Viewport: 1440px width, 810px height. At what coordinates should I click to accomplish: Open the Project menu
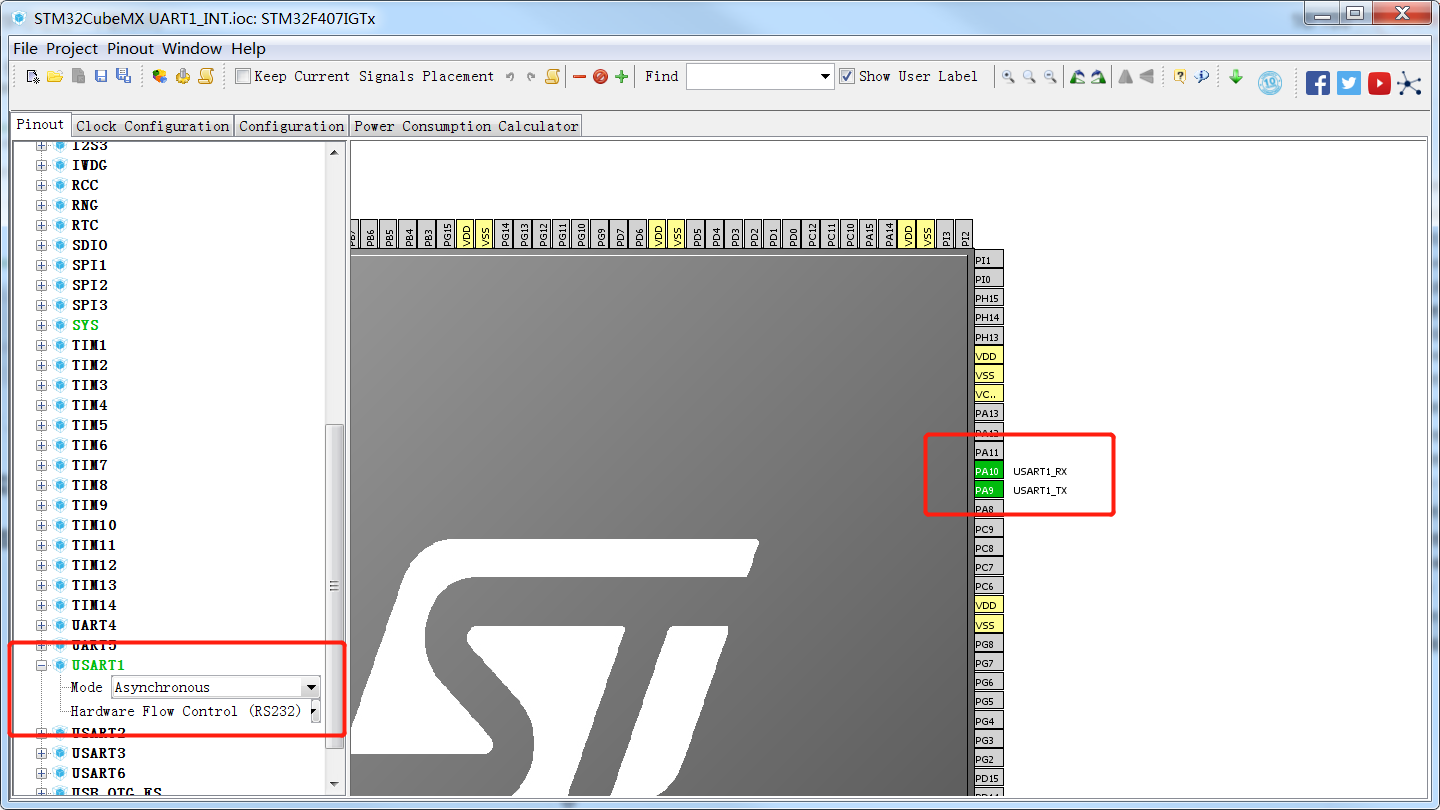tap(72, 48)
